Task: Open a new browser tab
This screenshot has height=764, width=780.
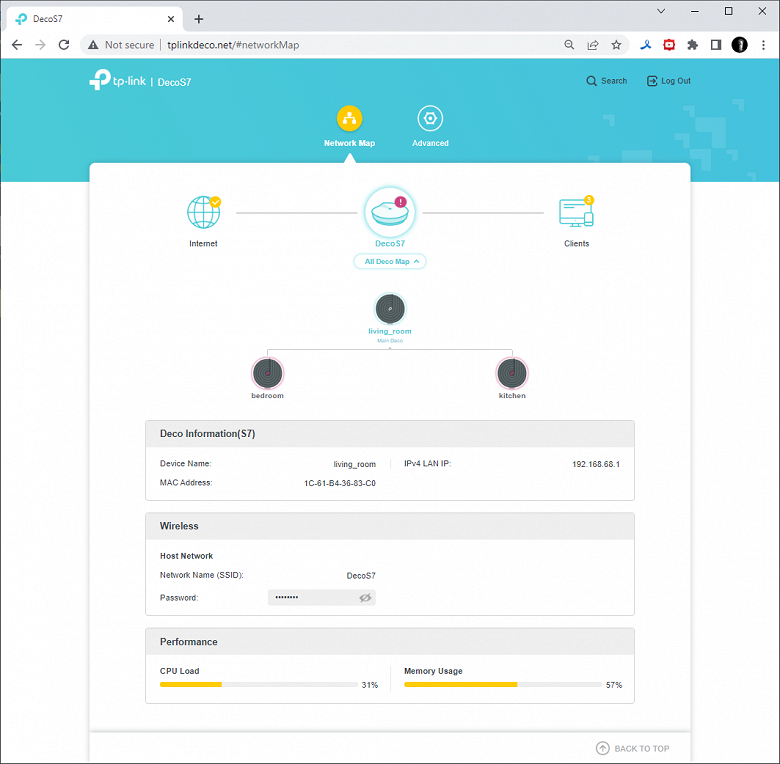Action: click(198, 19)
